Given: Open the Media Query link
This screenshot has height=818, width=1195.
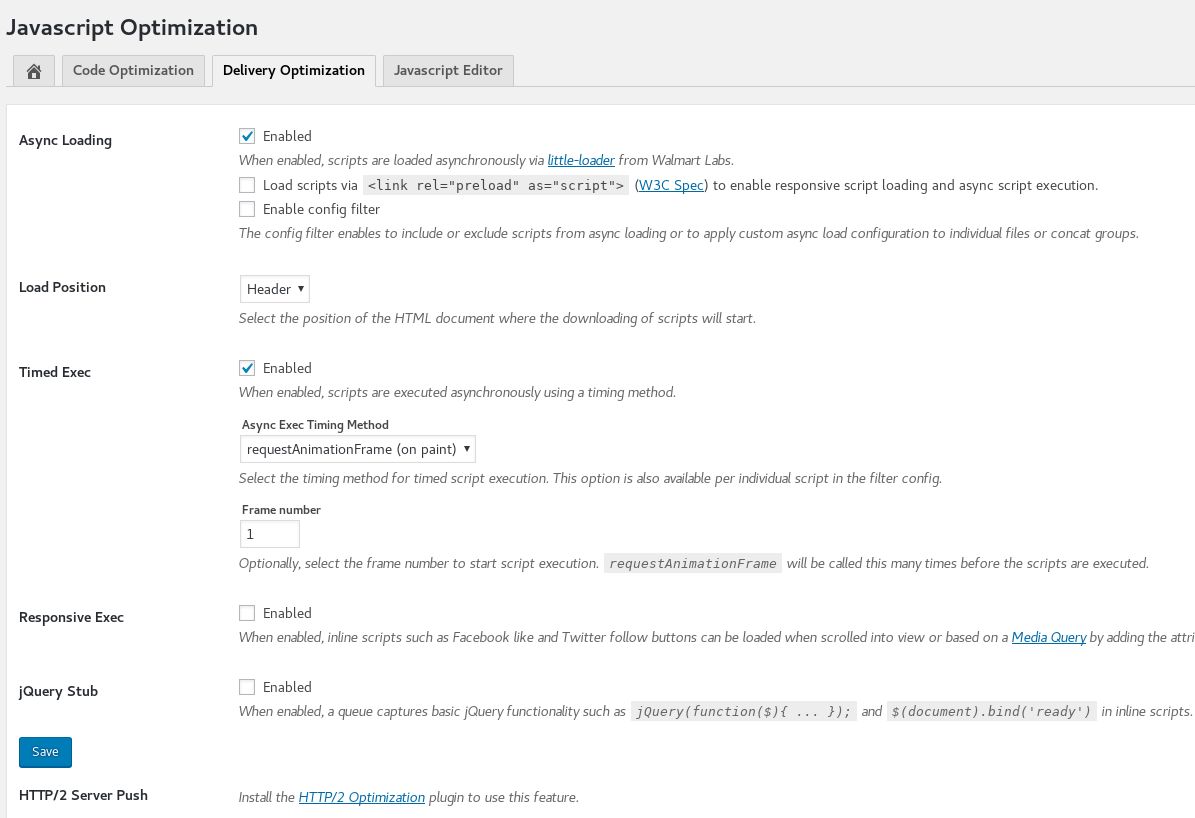Looking at the screenshot, I should pos(1048,637).
